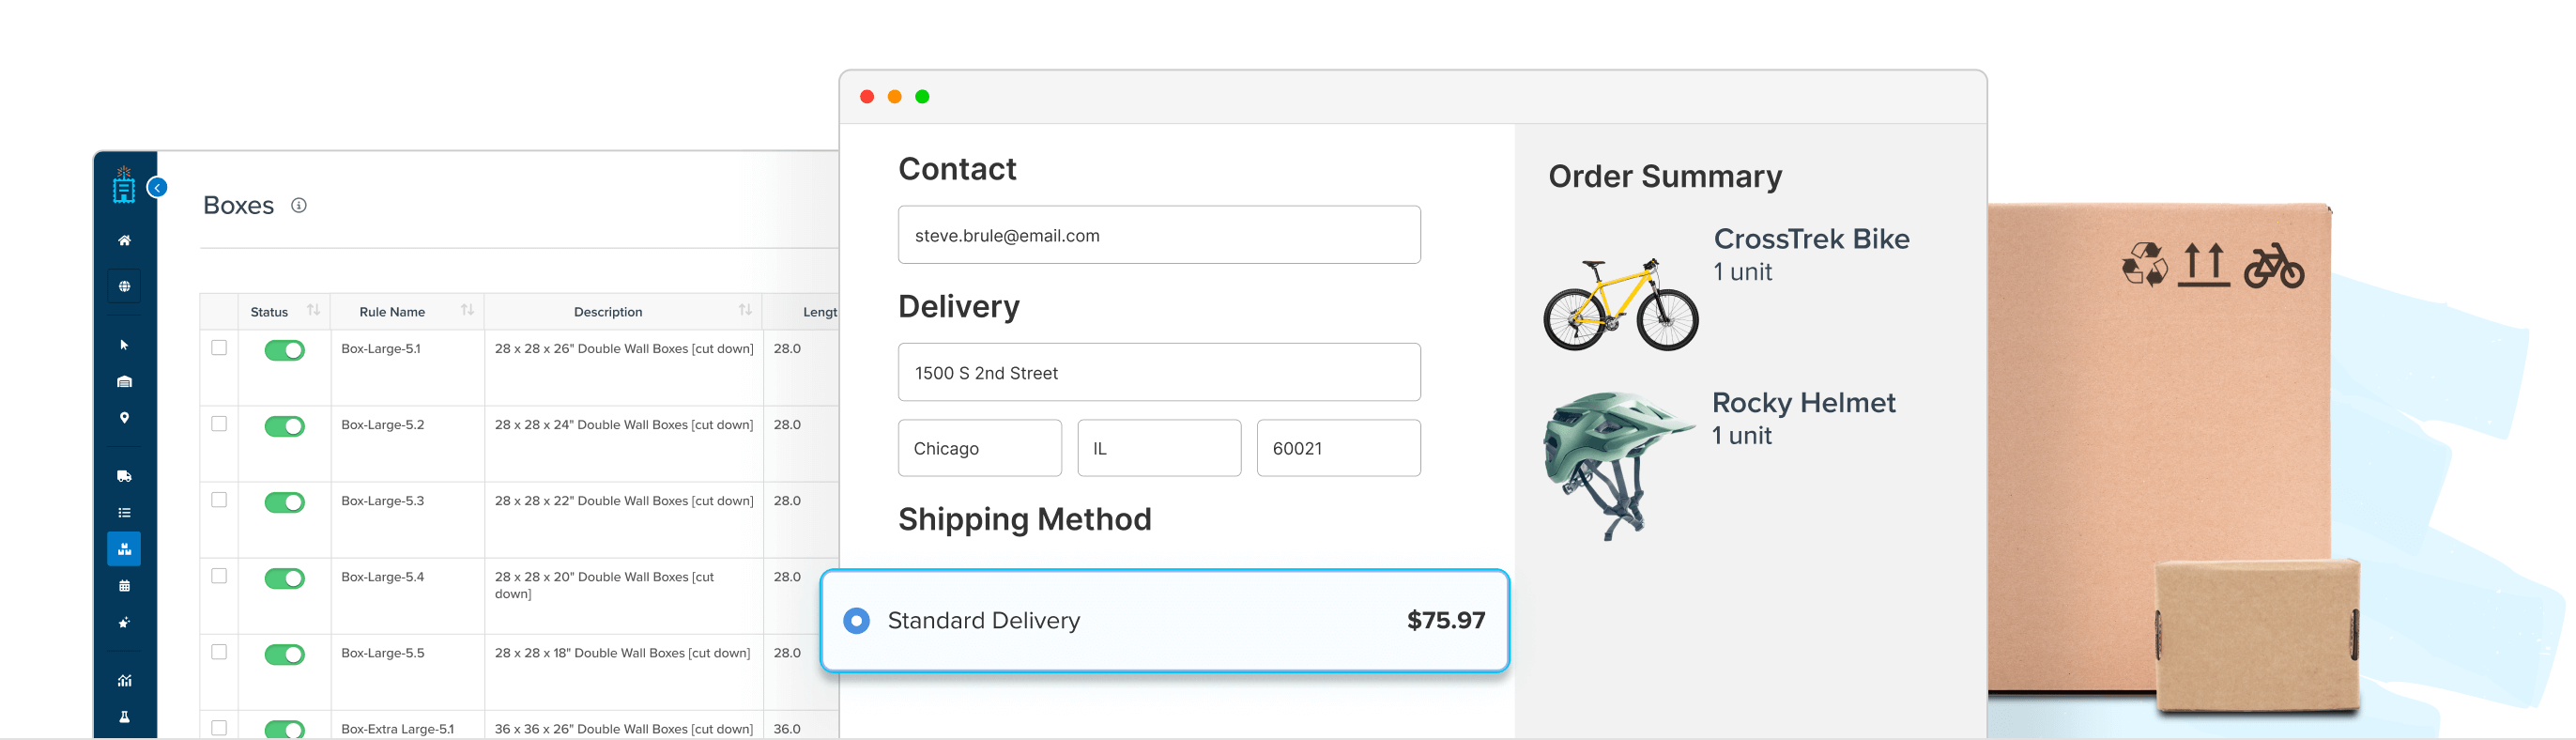Click the email address input field
Viewport: 2576px width, 740px height.
[x=1158, y=235]
